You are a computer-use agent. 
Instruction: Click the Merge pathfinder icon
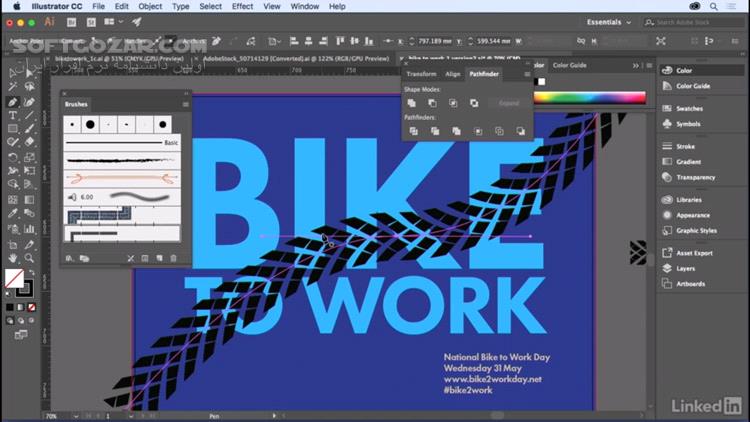tap(456, 131)
